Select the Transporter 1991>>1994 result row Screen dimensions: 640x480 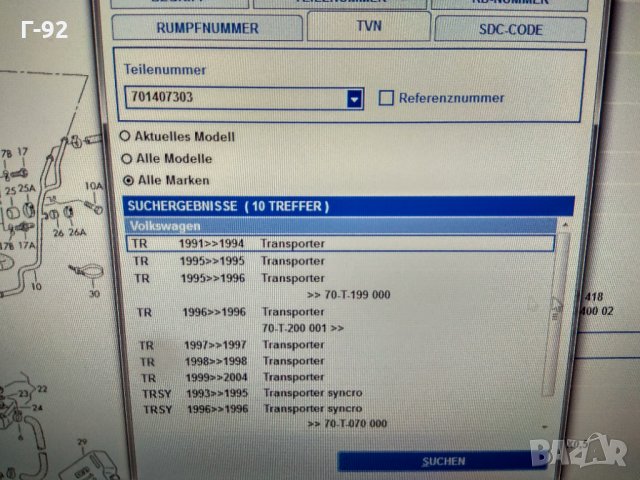click(340, 243)
